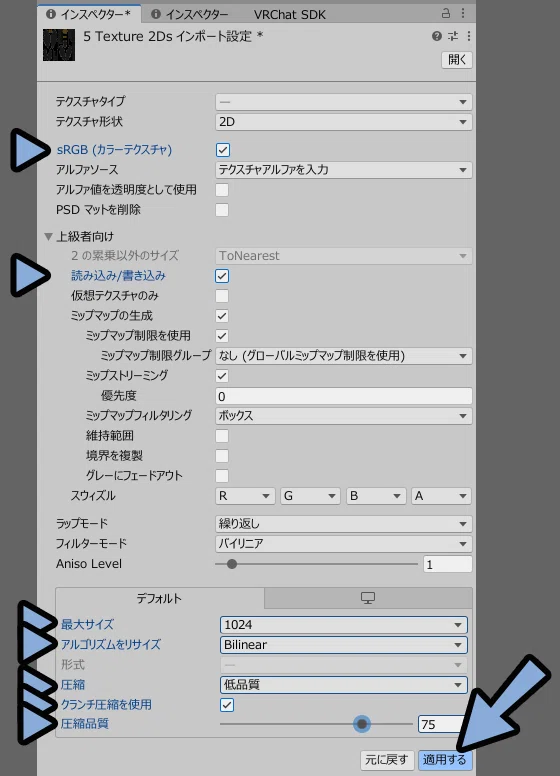The width and height of the screenshot is (560, 776).
Task: Open the テクスチャタイプ dropdown
Action: [343, 102]
